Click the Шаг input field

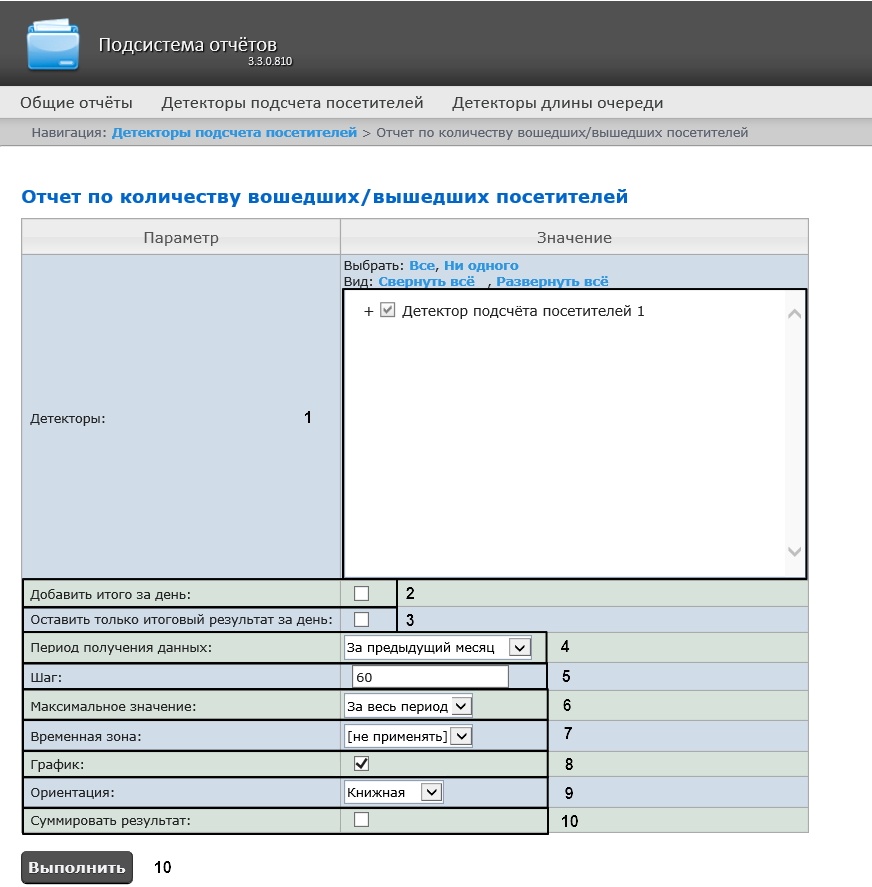pos(429,678)
